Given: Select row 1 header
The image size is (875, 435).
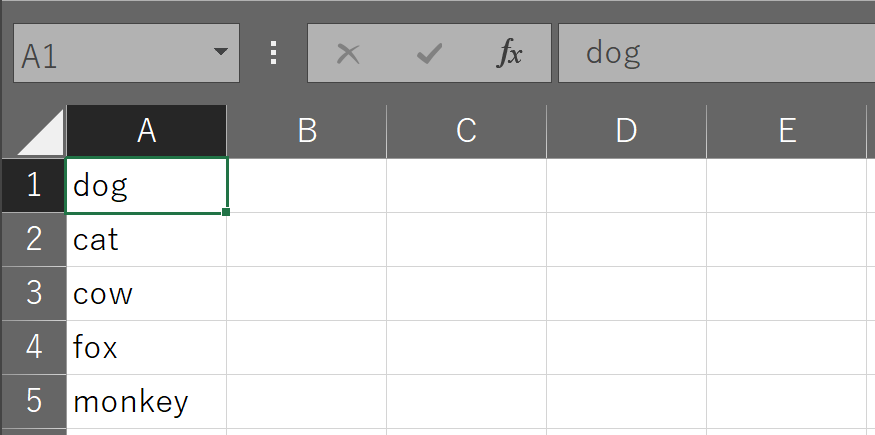Looking at the screenshot, I should 34,185.
